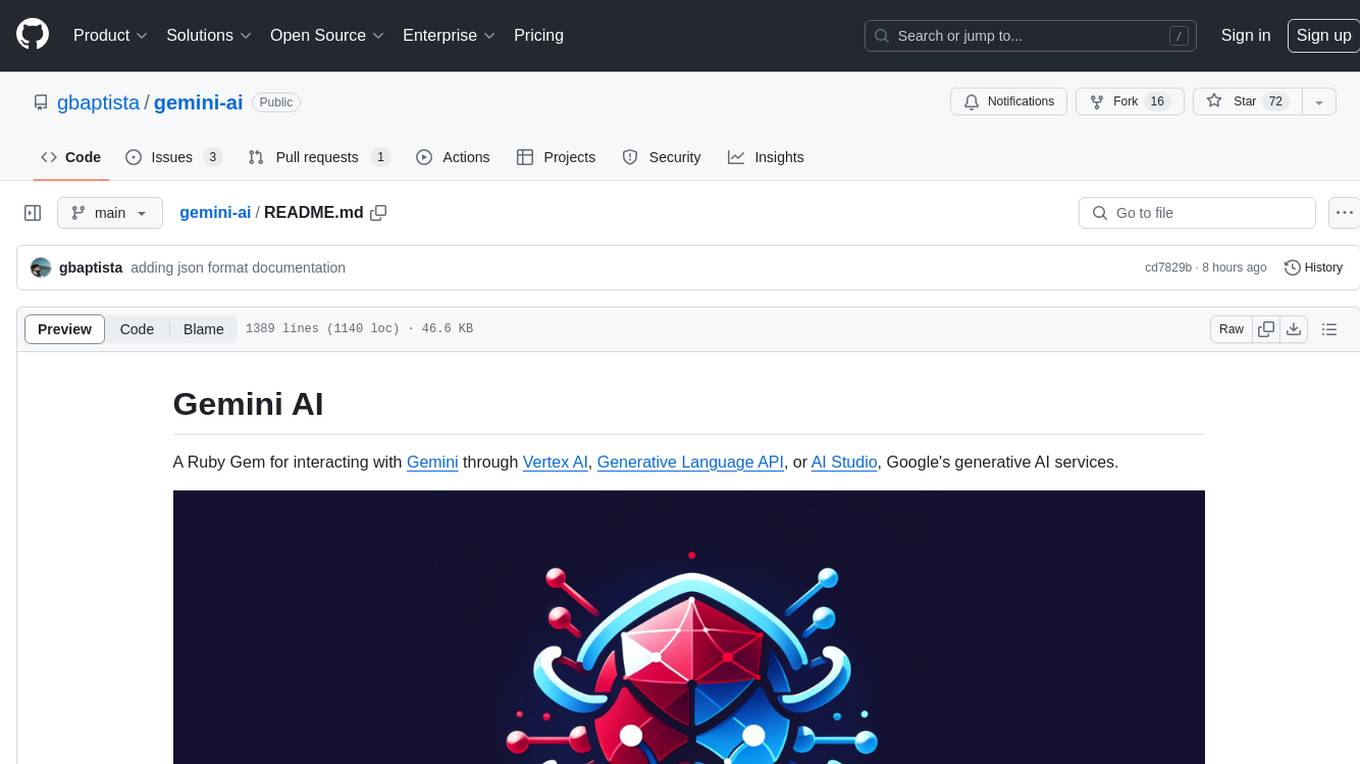Download the raw file icon
This screenshot has height=764, width=1360.
(1294, 329)
